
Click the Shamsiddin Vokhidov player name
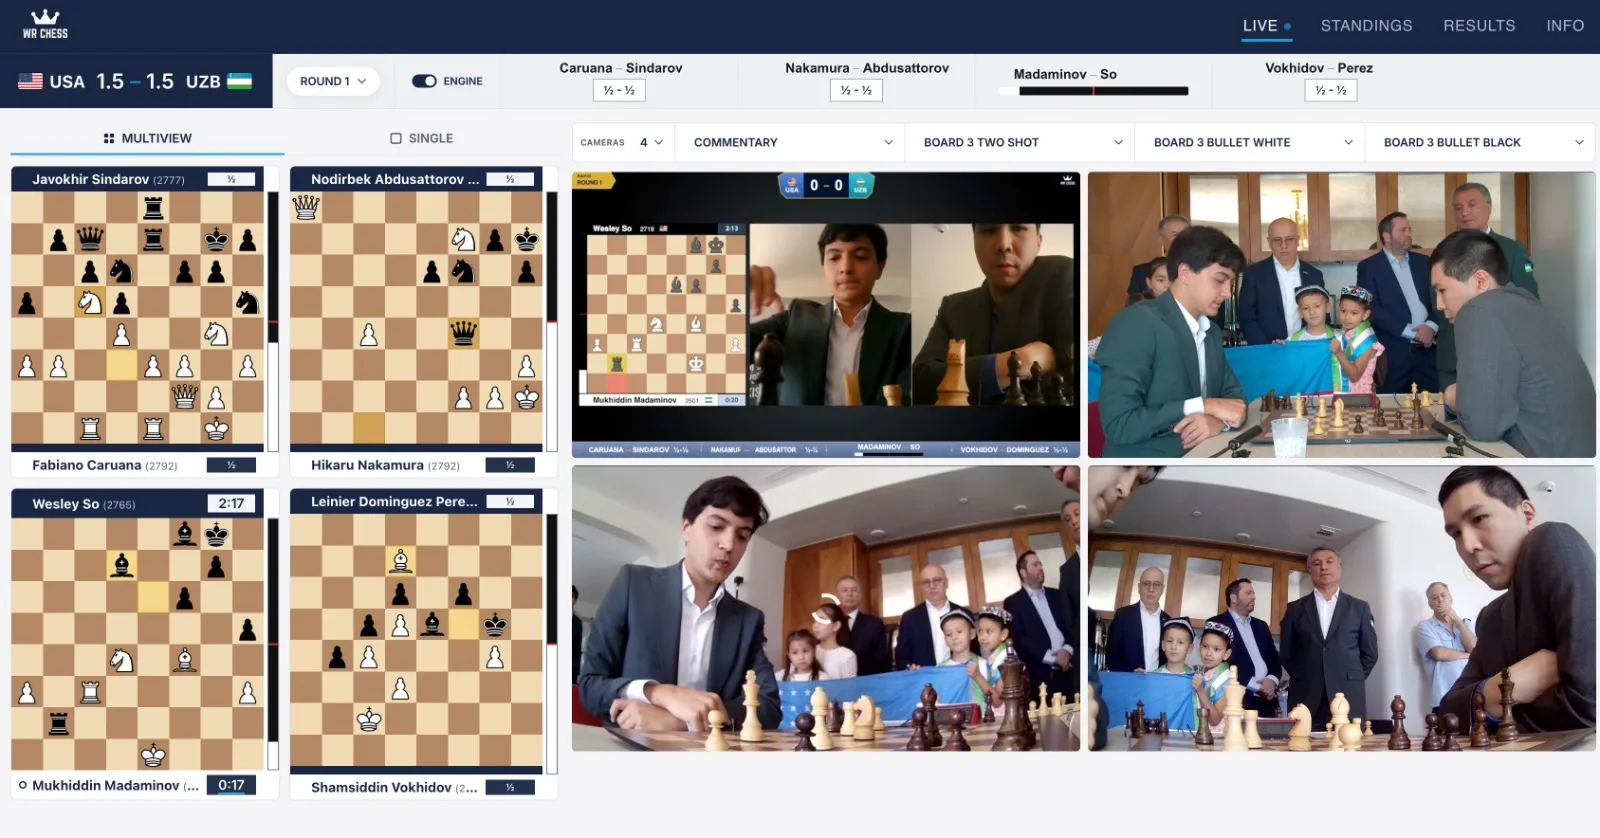(381, 787)
